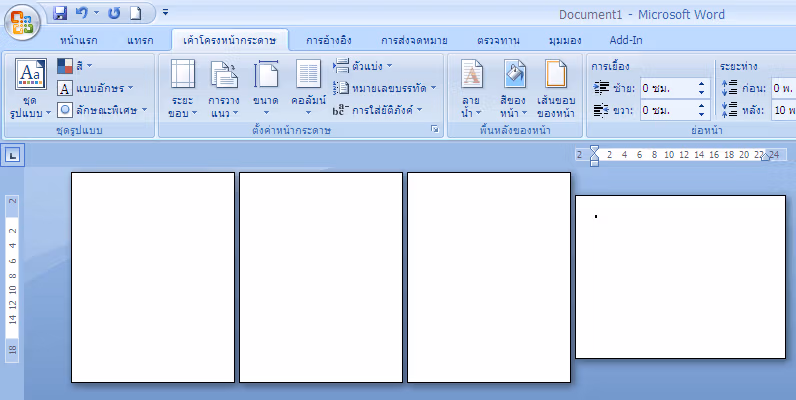Click the New document icon in Quick Access
Screen dimensions: 796x400
pos(135,13)
